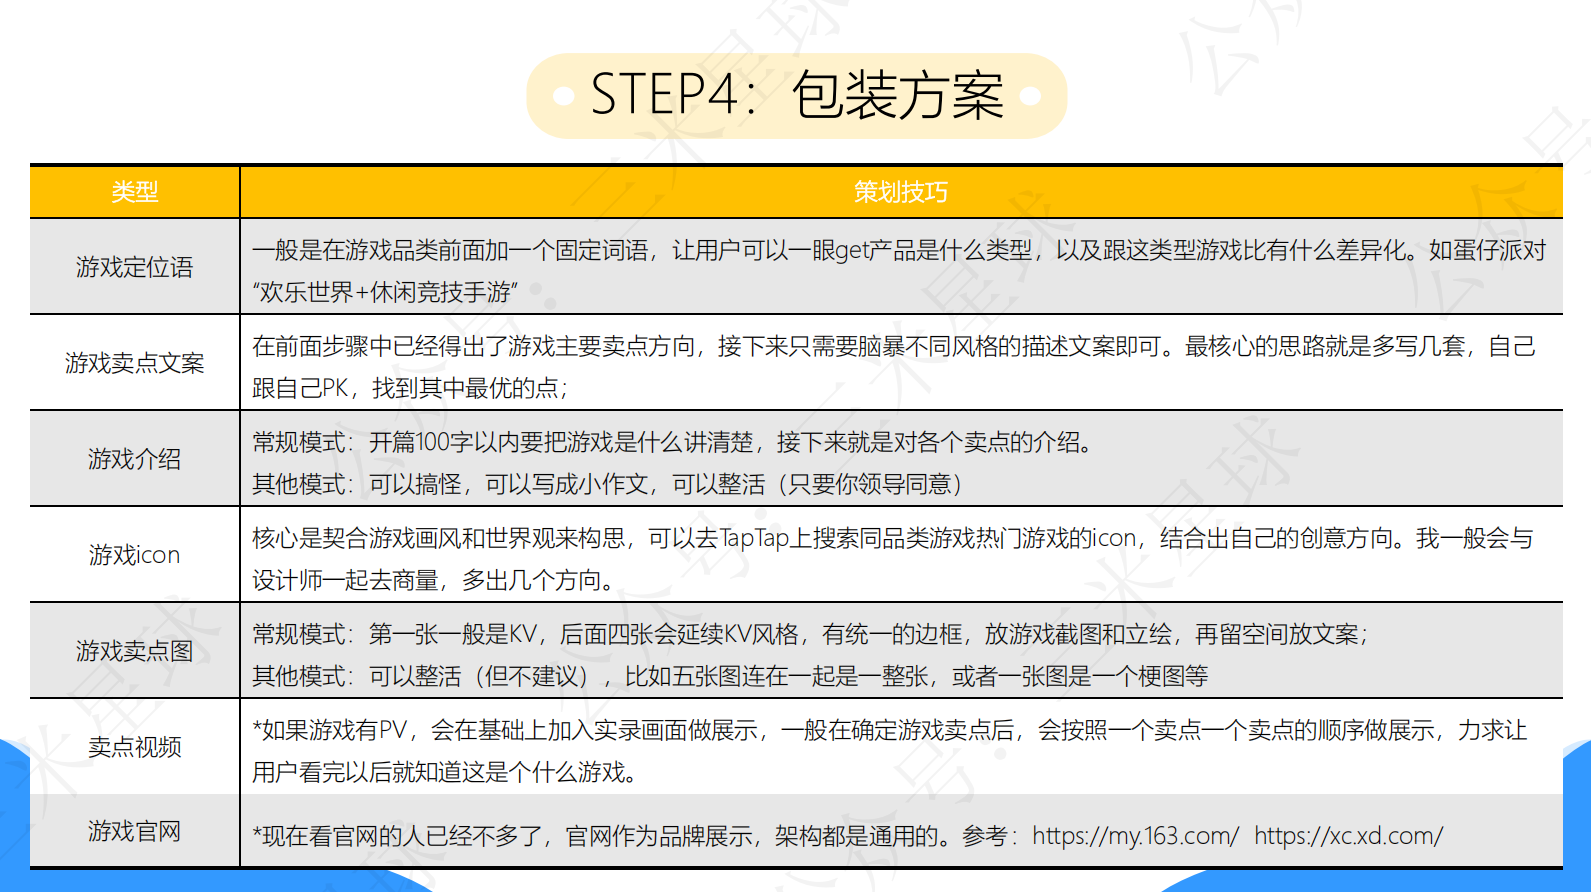
Task: Open the https://my.163.com/ link
Action: [x=1135, y=836]
